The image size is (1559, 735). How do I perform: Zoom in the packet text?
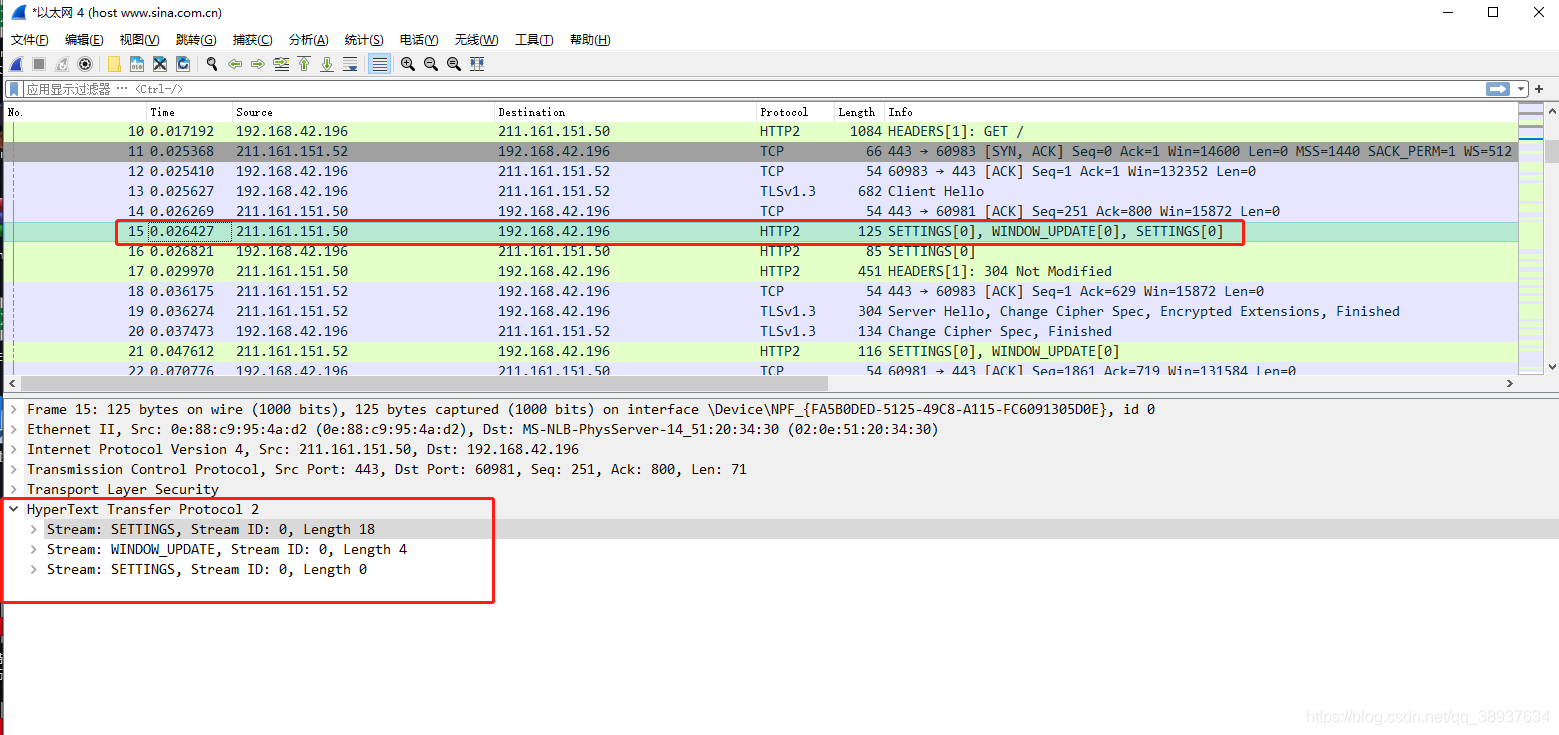408,64
